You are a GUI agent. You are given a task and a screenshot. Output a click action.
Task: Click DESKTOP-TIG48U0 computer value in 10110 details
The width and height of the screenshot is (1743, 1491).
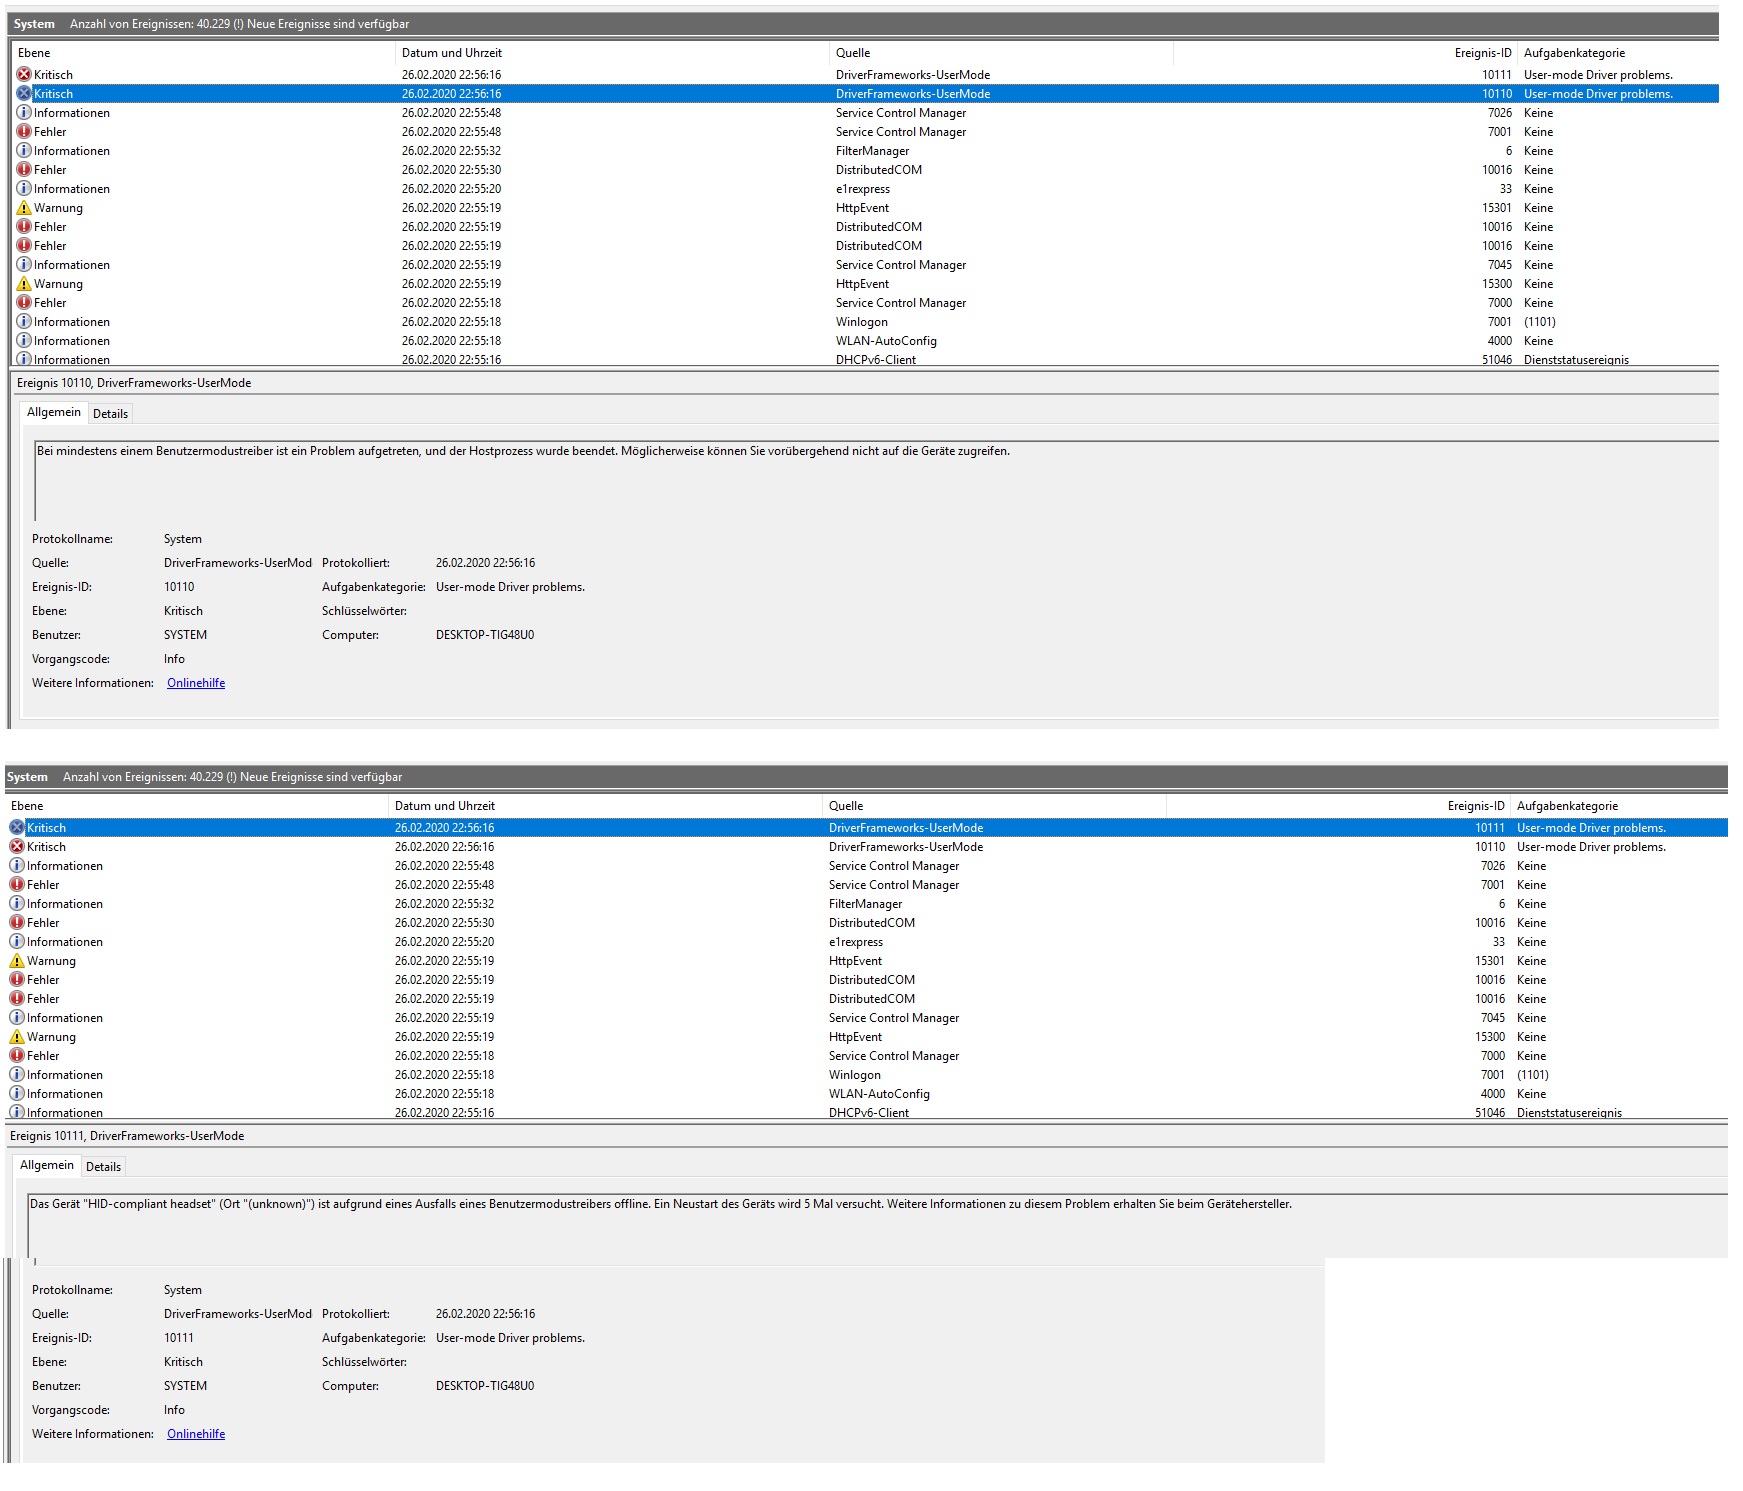coord(485,635)
